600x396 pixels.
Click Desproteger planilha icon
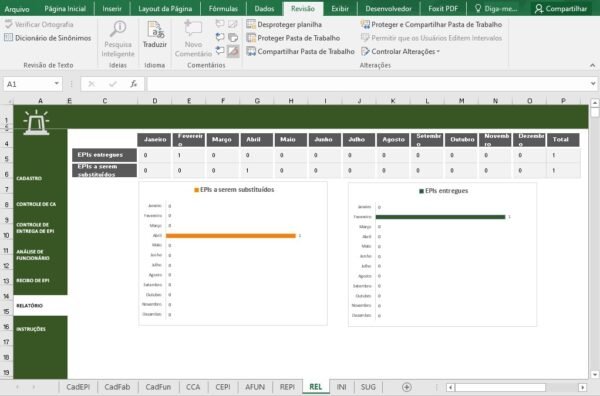(x=251, y=24)
